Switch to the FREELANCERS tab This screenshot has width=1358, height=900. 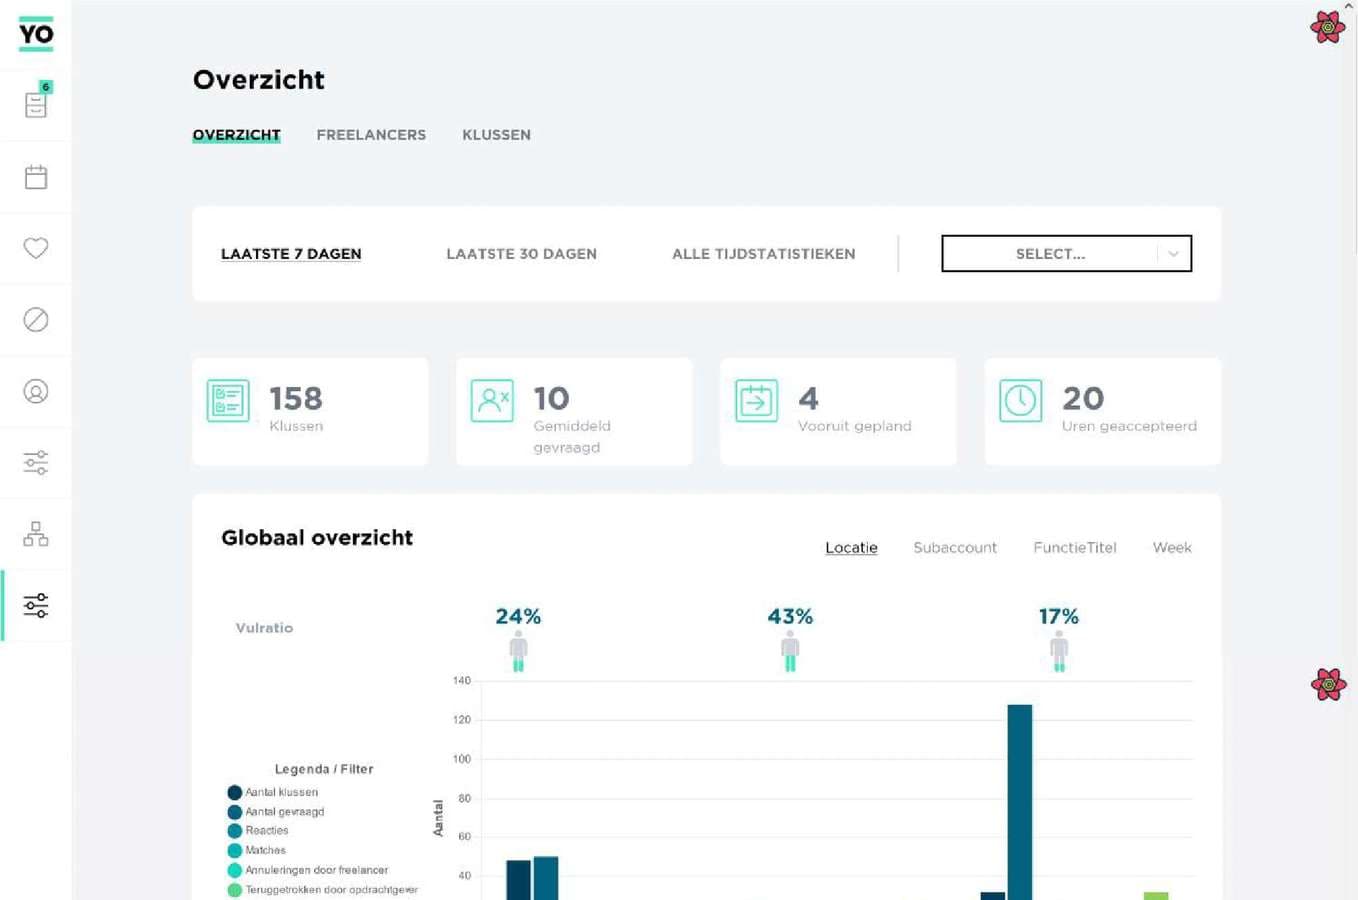371,135
